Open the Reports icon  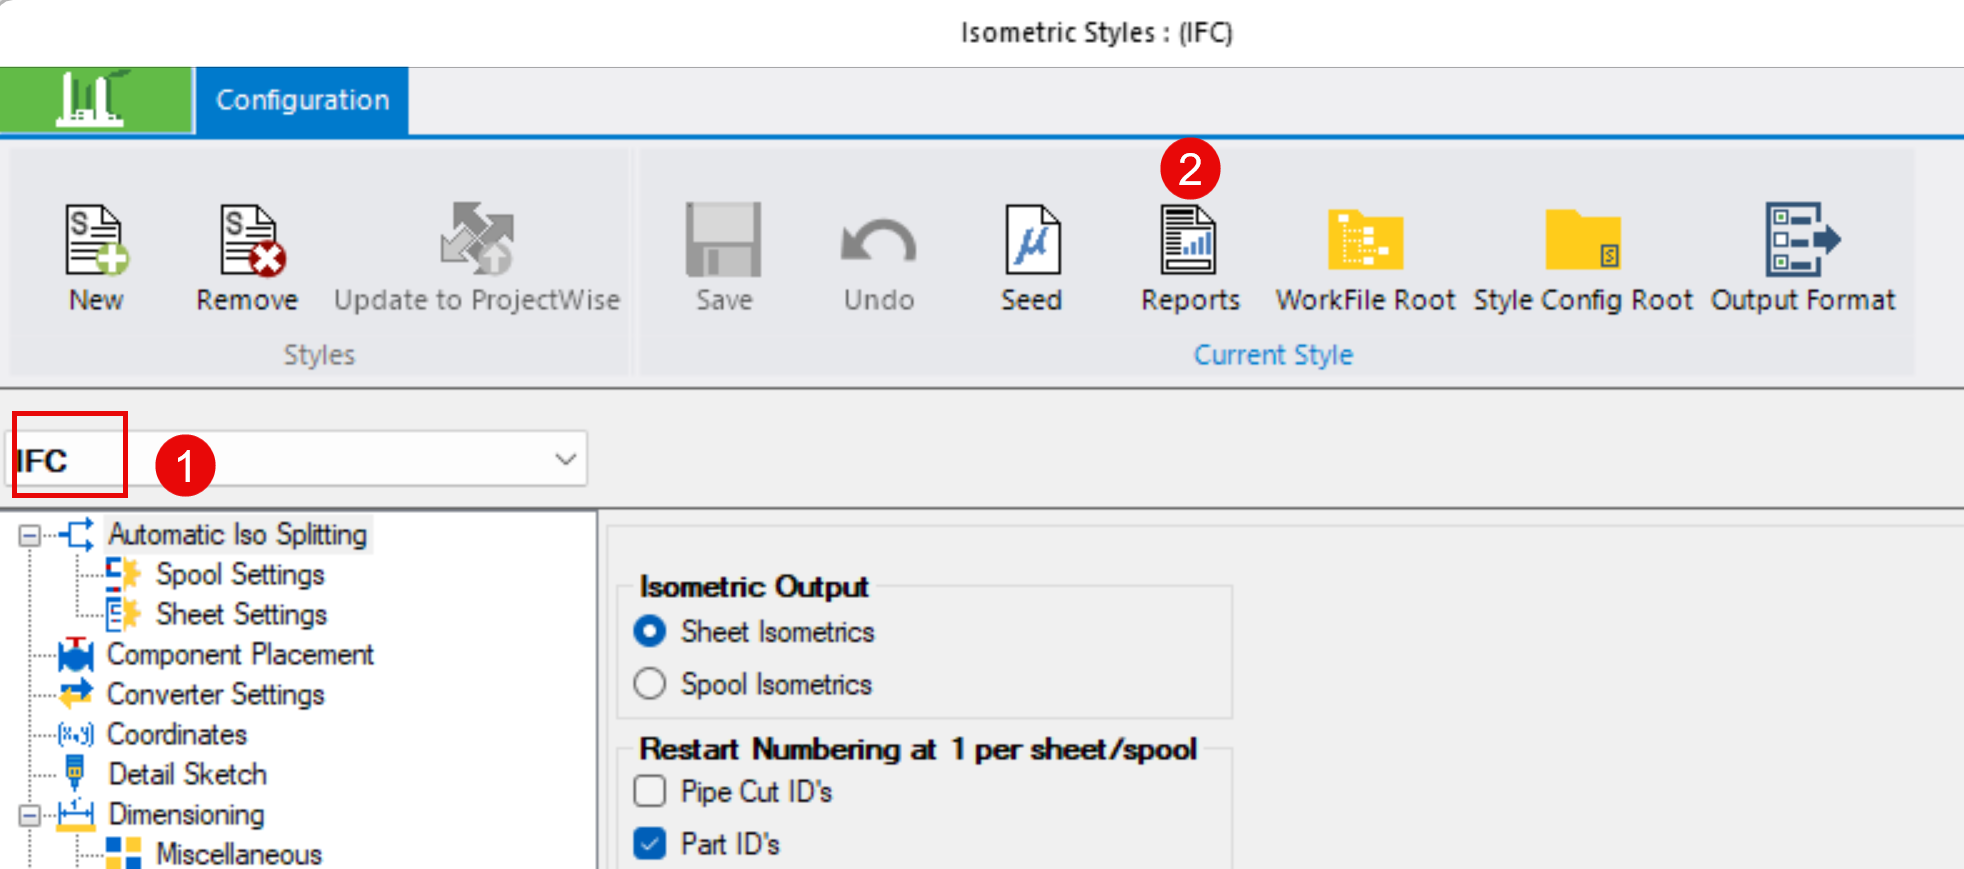(1189, 240)
